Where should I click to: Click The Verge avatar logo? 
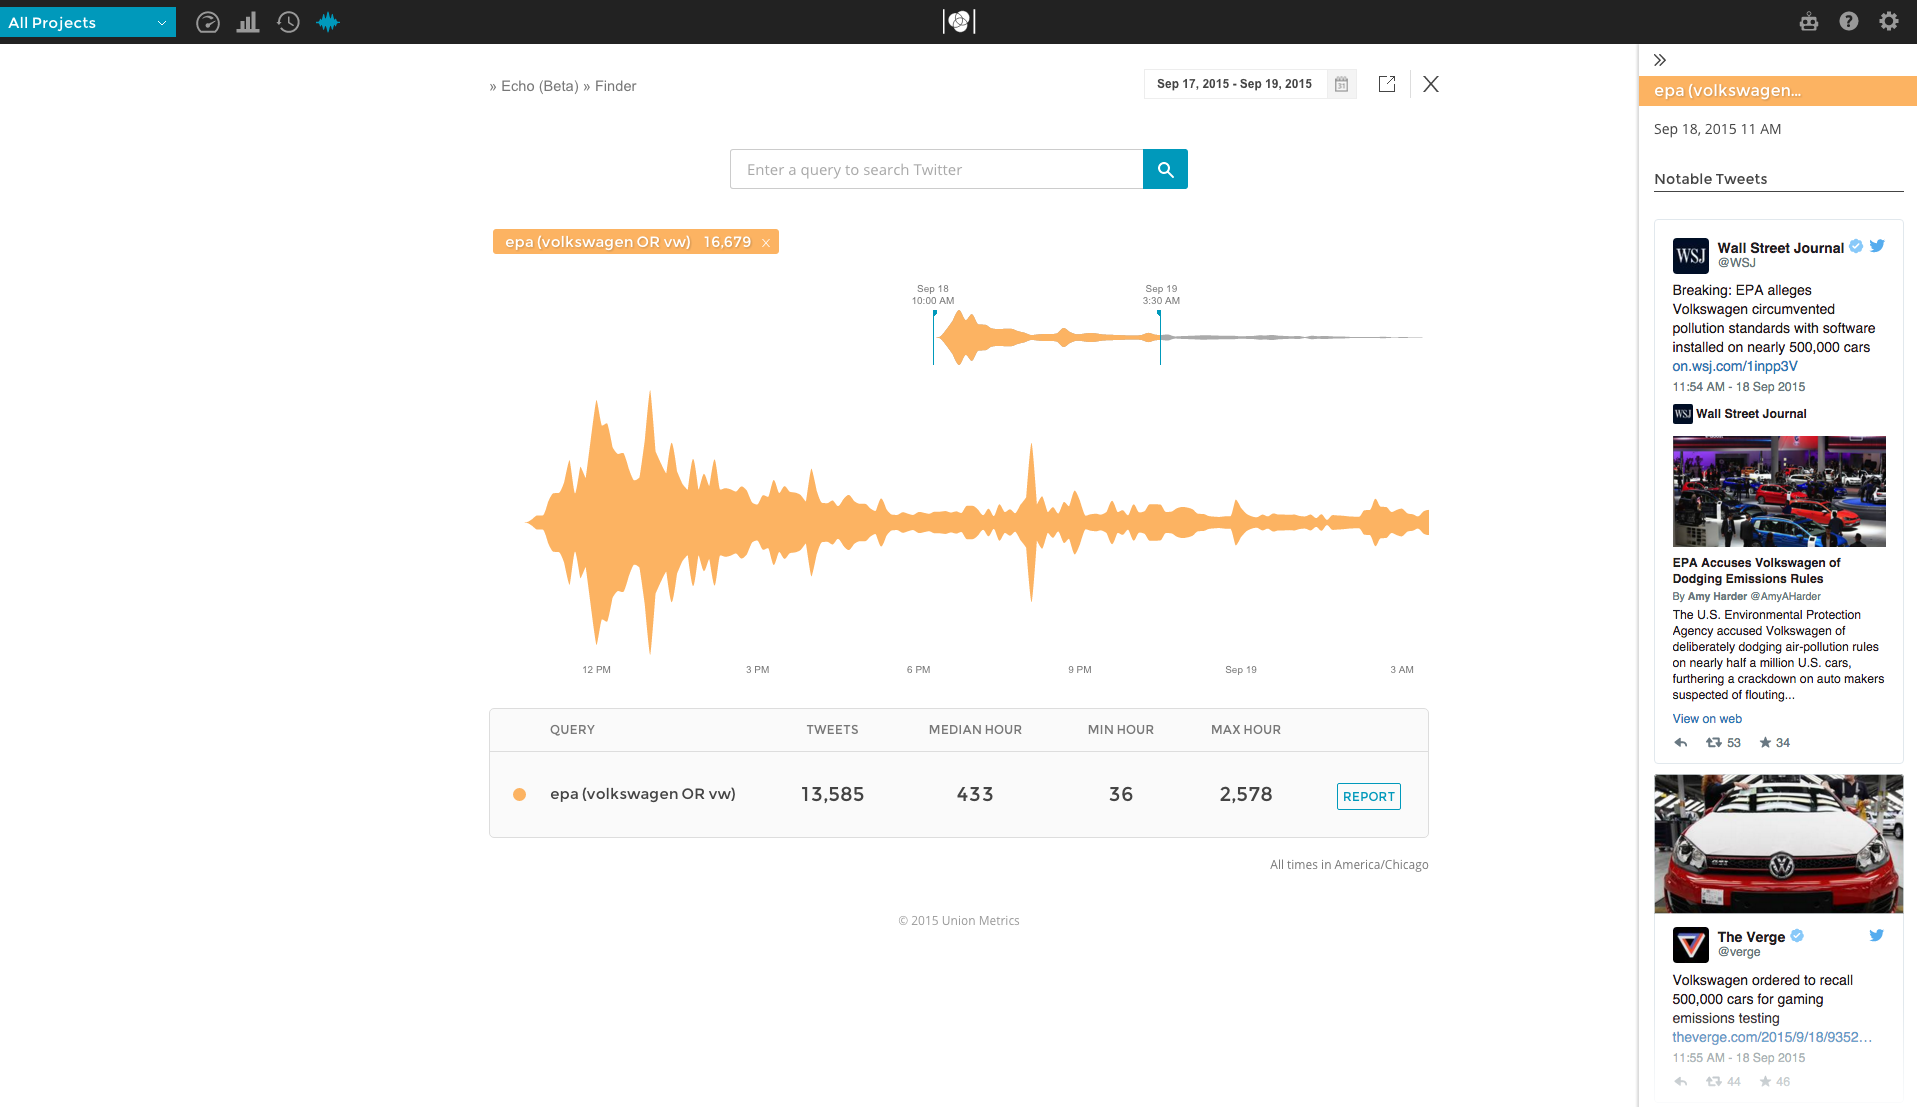coord(1690,945)
